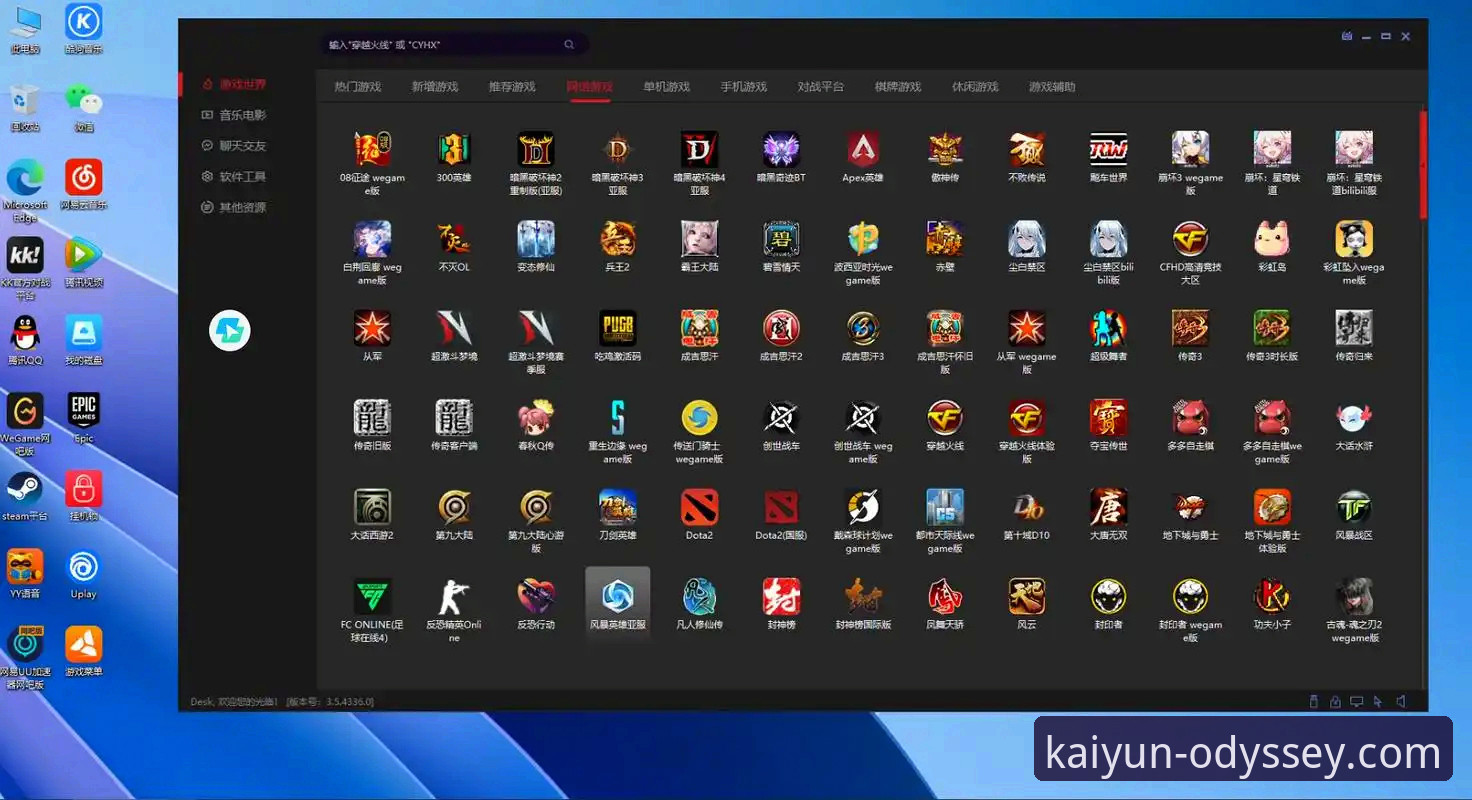Select 大话水浒 game icon
This screenshot has width=1472, height=800.
pos(1354,418)
